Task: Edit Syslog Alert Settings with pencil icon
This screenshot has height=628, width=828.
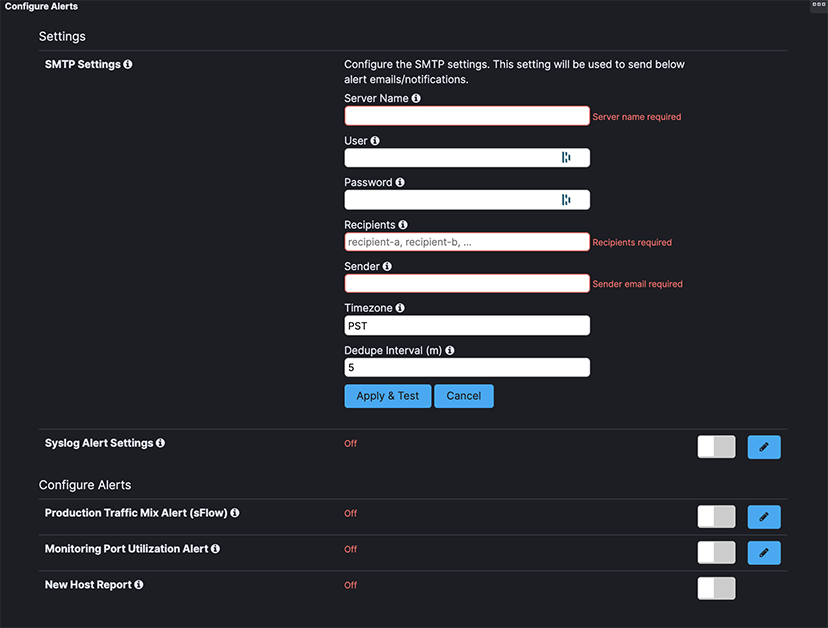Action: [764, 447]
